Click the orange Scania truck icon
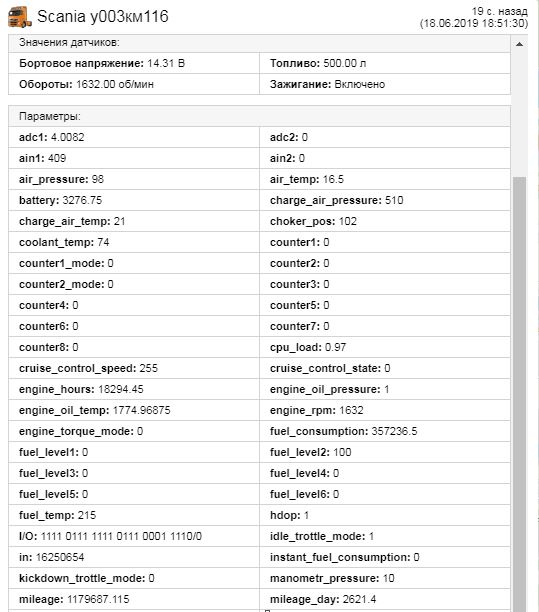The height and width of the screenshot is (612, 539). tap(20, 18)
